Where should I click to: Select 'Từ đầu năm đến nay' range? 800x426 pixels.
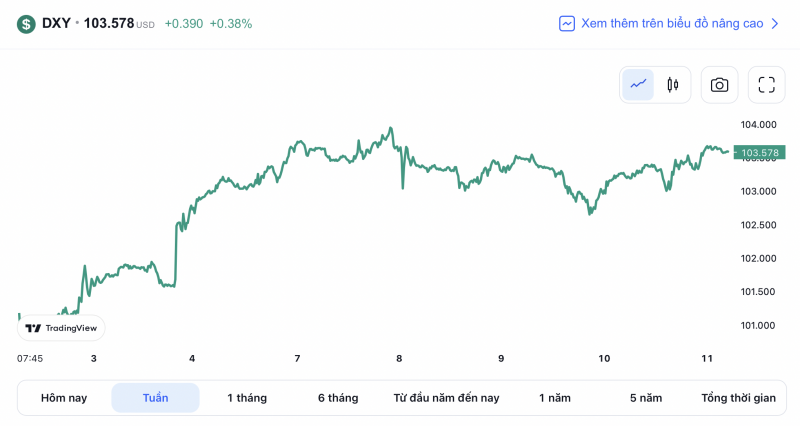point(446,398)
